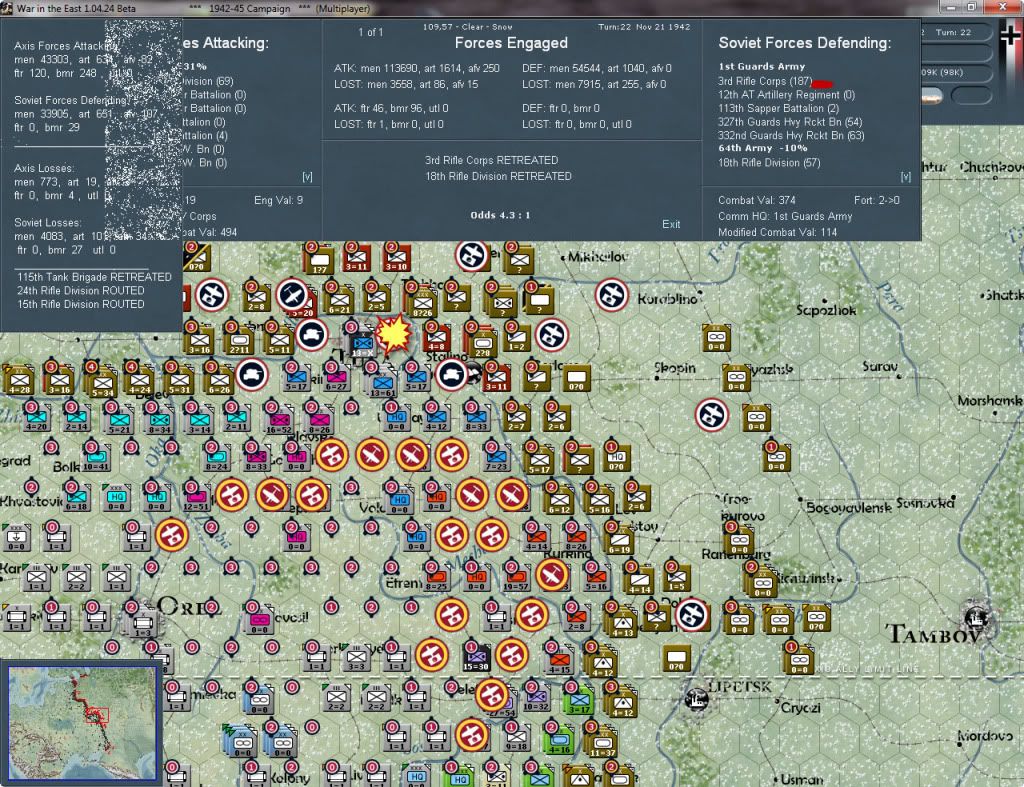Select the Soviet armored counter labeled 2?11
The width and height of the screenshot is (1024, 787).
click(x=239, y=341)
